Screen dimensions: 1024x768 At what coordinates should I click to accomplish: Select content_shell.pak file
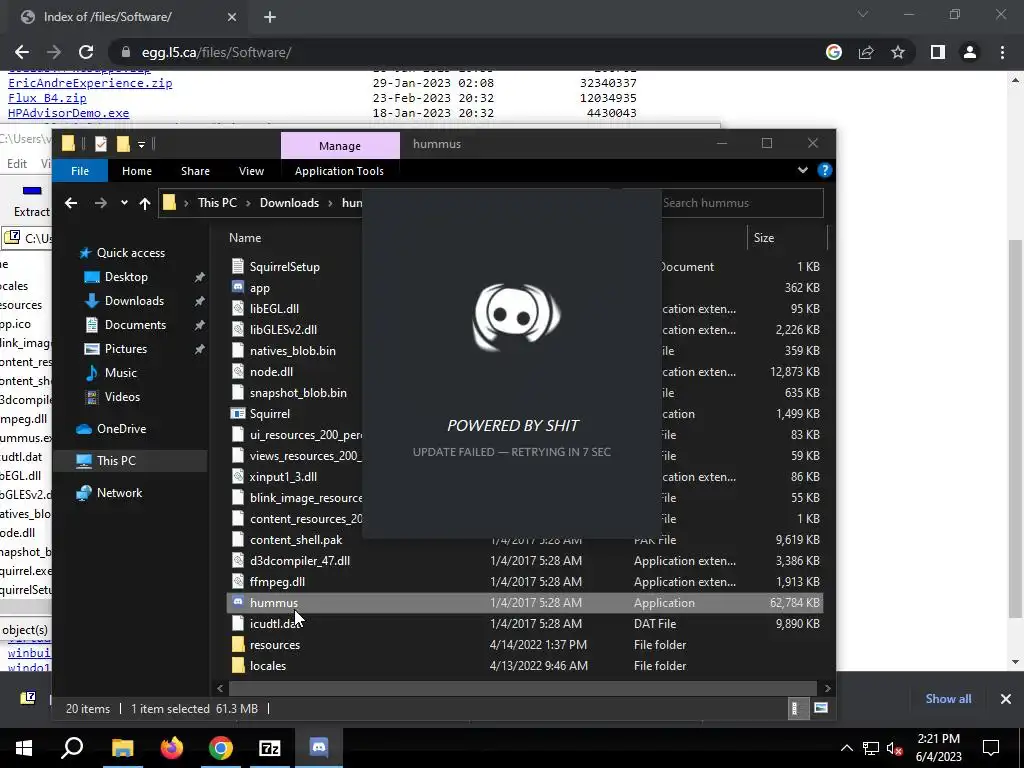tap(296, 540)
